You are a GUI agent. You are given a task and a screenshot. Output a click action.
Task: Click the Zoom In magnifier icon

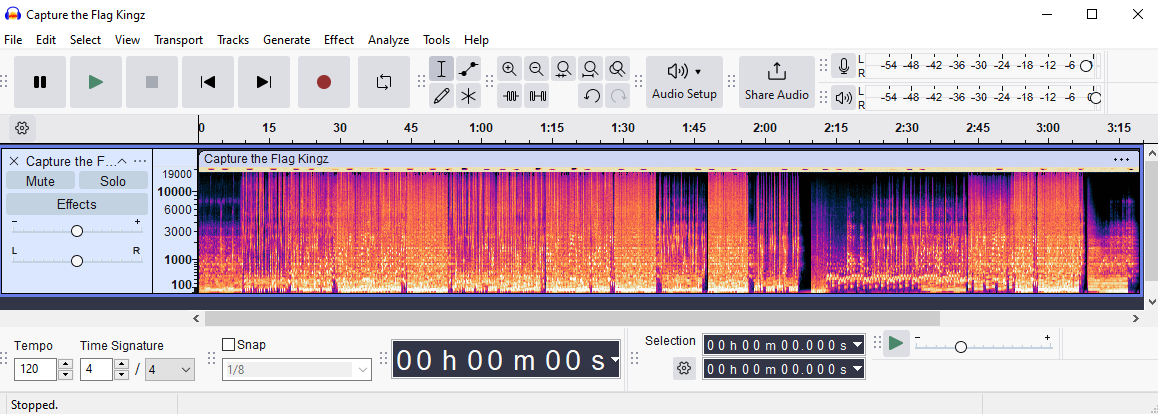point(510,69)
